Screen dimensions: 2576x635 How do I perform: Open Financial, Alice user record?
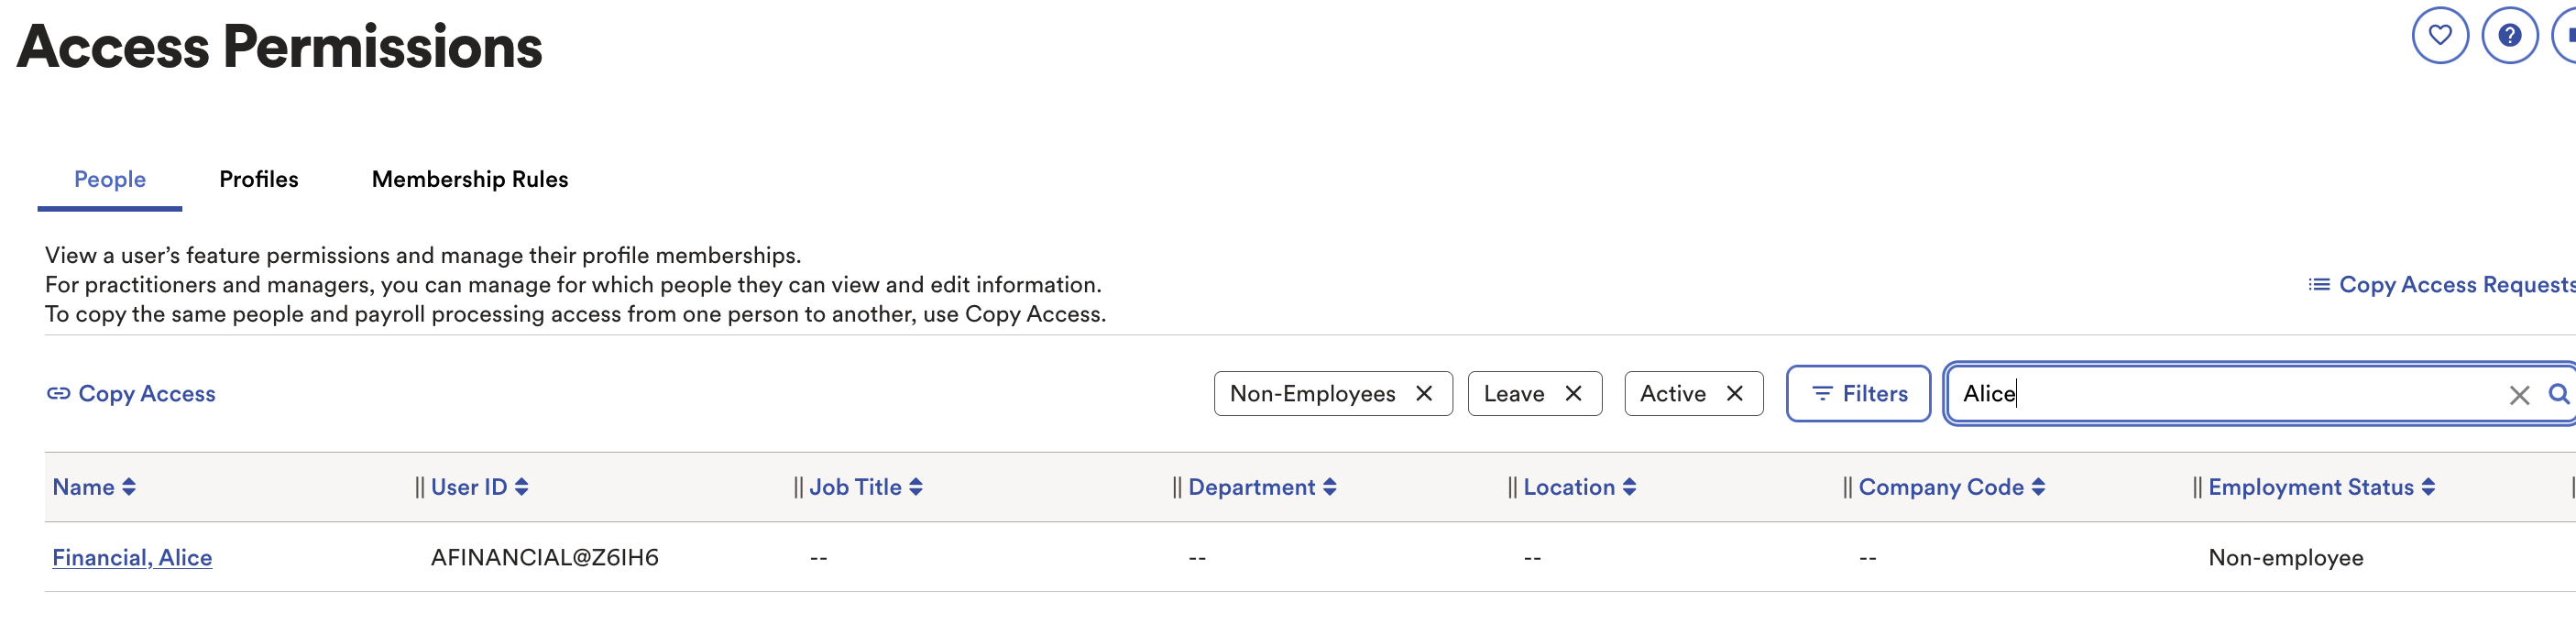[x=132, y=558]
